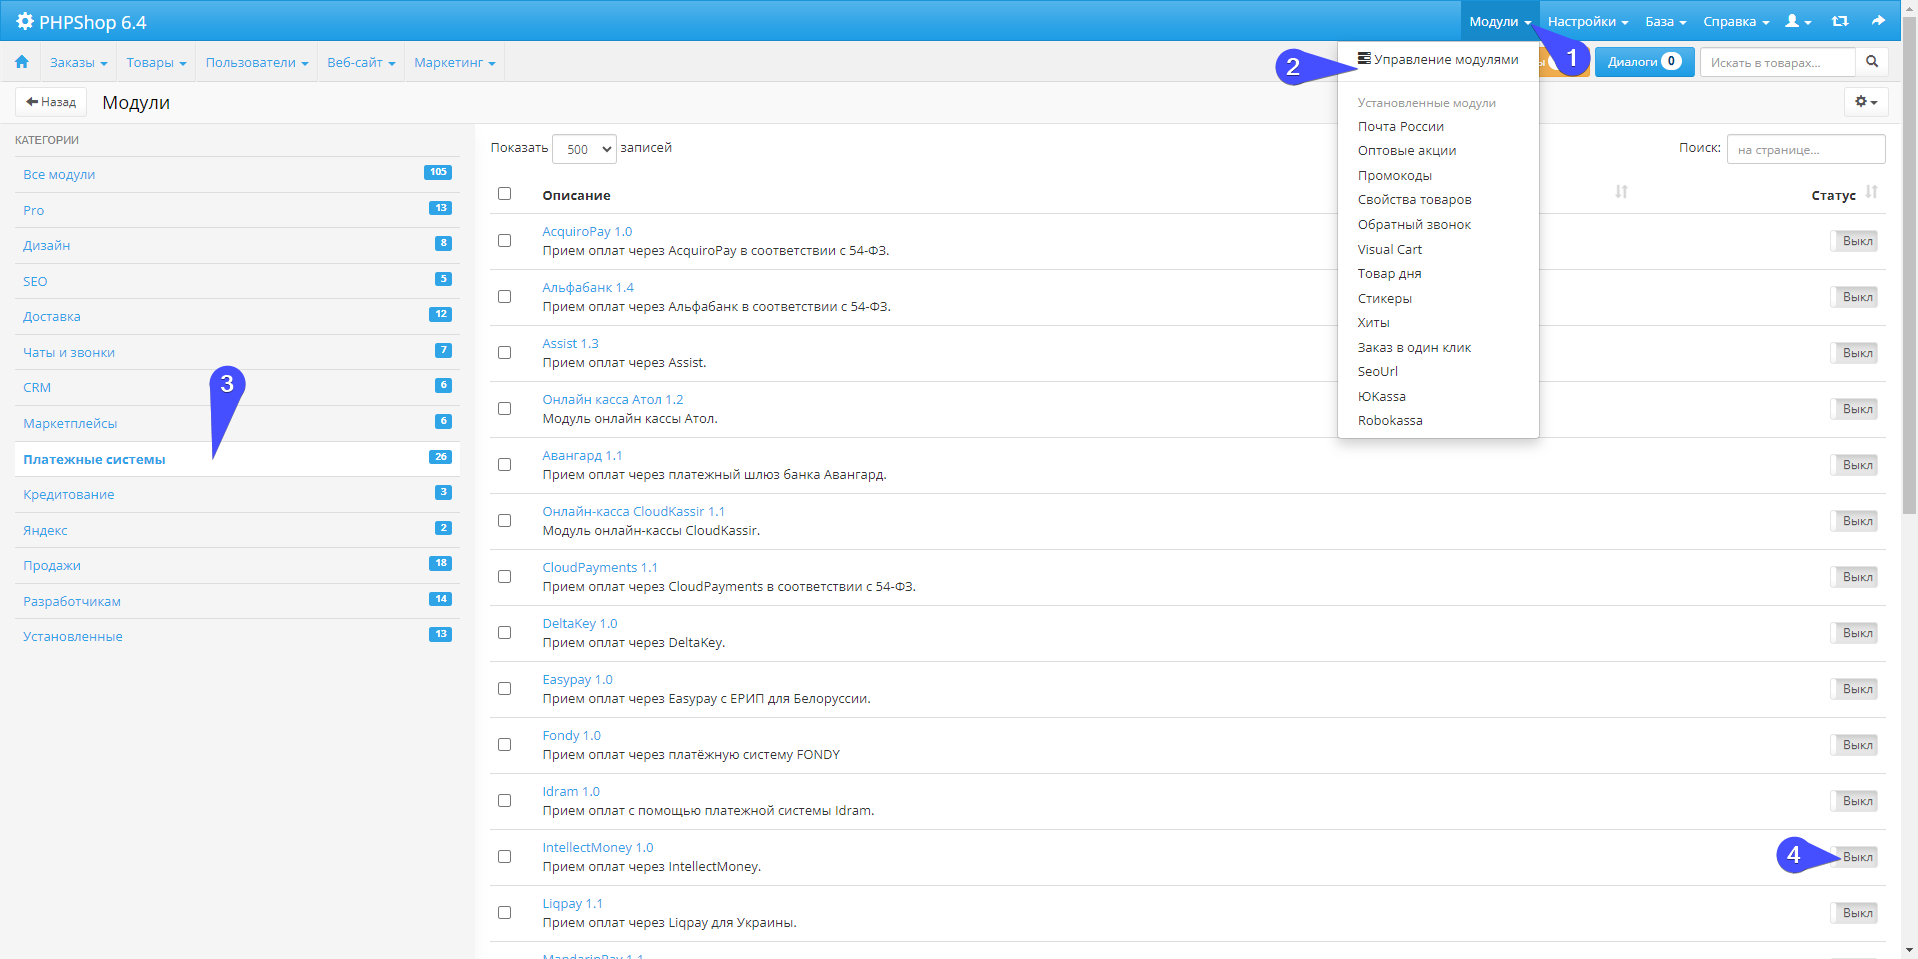Click the magnifier search button
The image size is (1918, 959).
(1872, 62)
